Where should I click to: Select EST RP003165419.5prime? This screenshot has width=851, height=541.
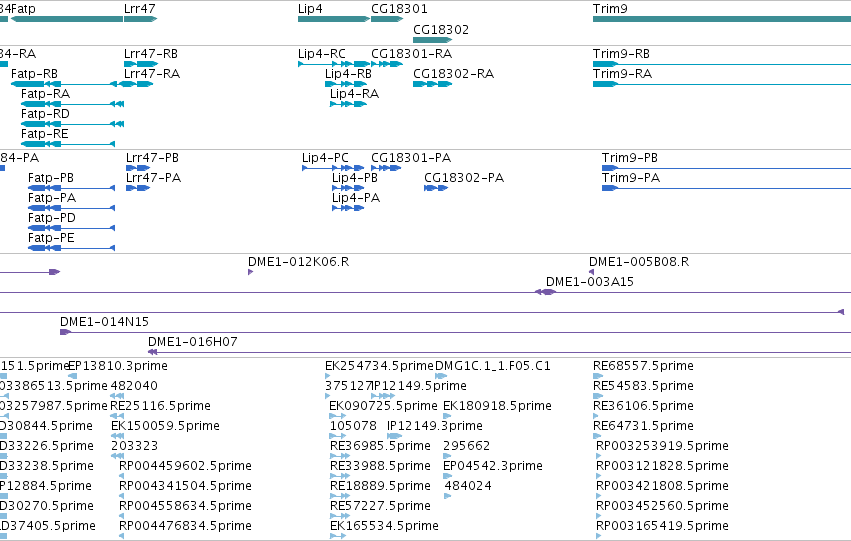(599, 536)
